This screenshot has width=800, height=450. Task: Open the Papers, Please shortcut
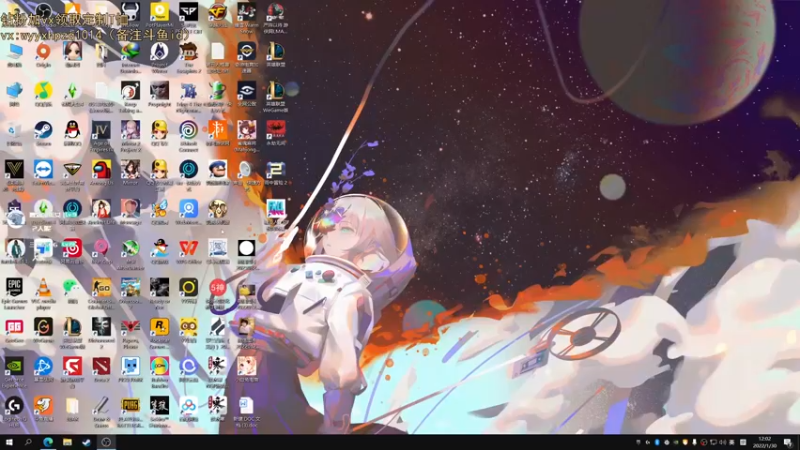coord(130,327)
